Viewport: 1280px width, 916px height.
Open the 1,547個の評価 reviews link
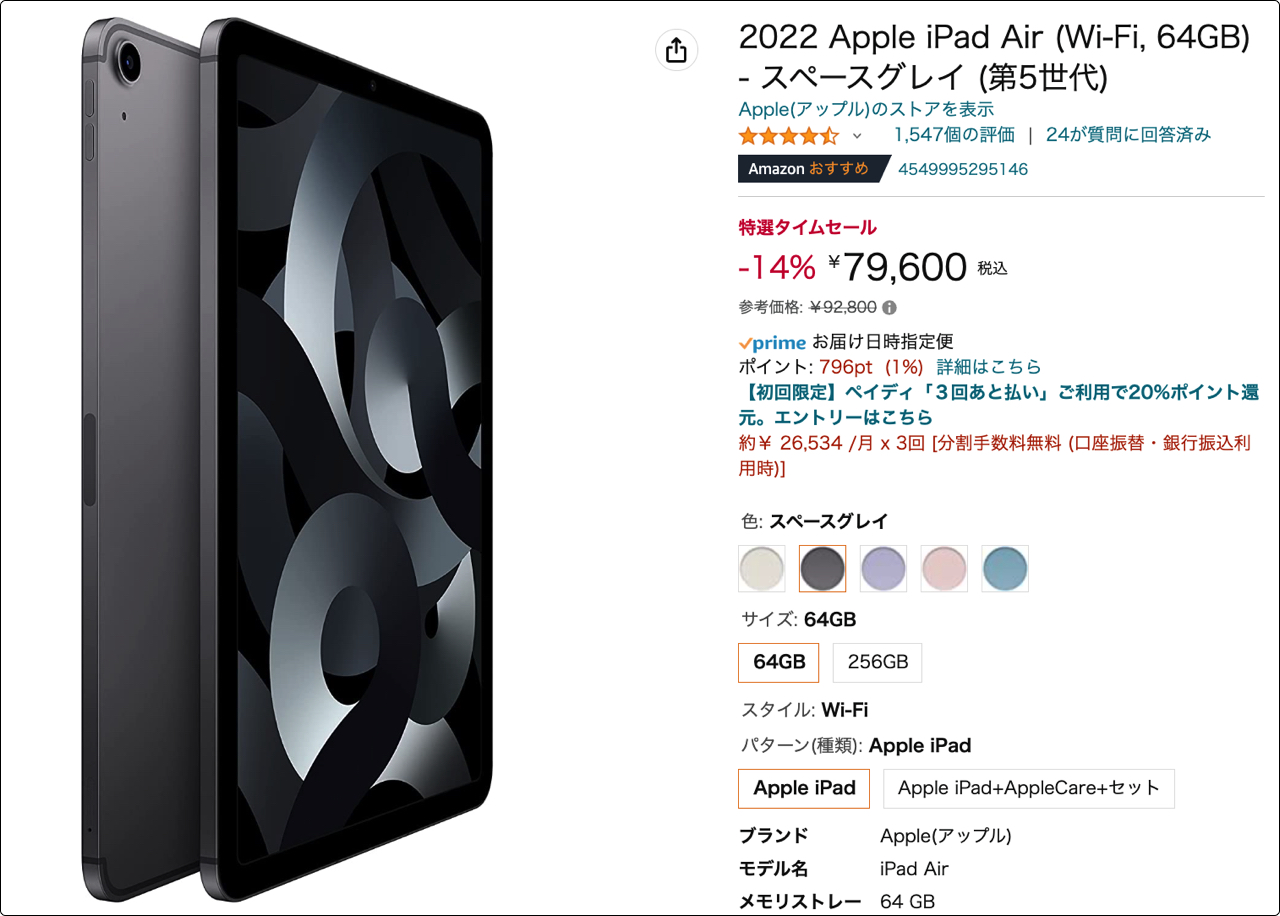click(954, 135)
